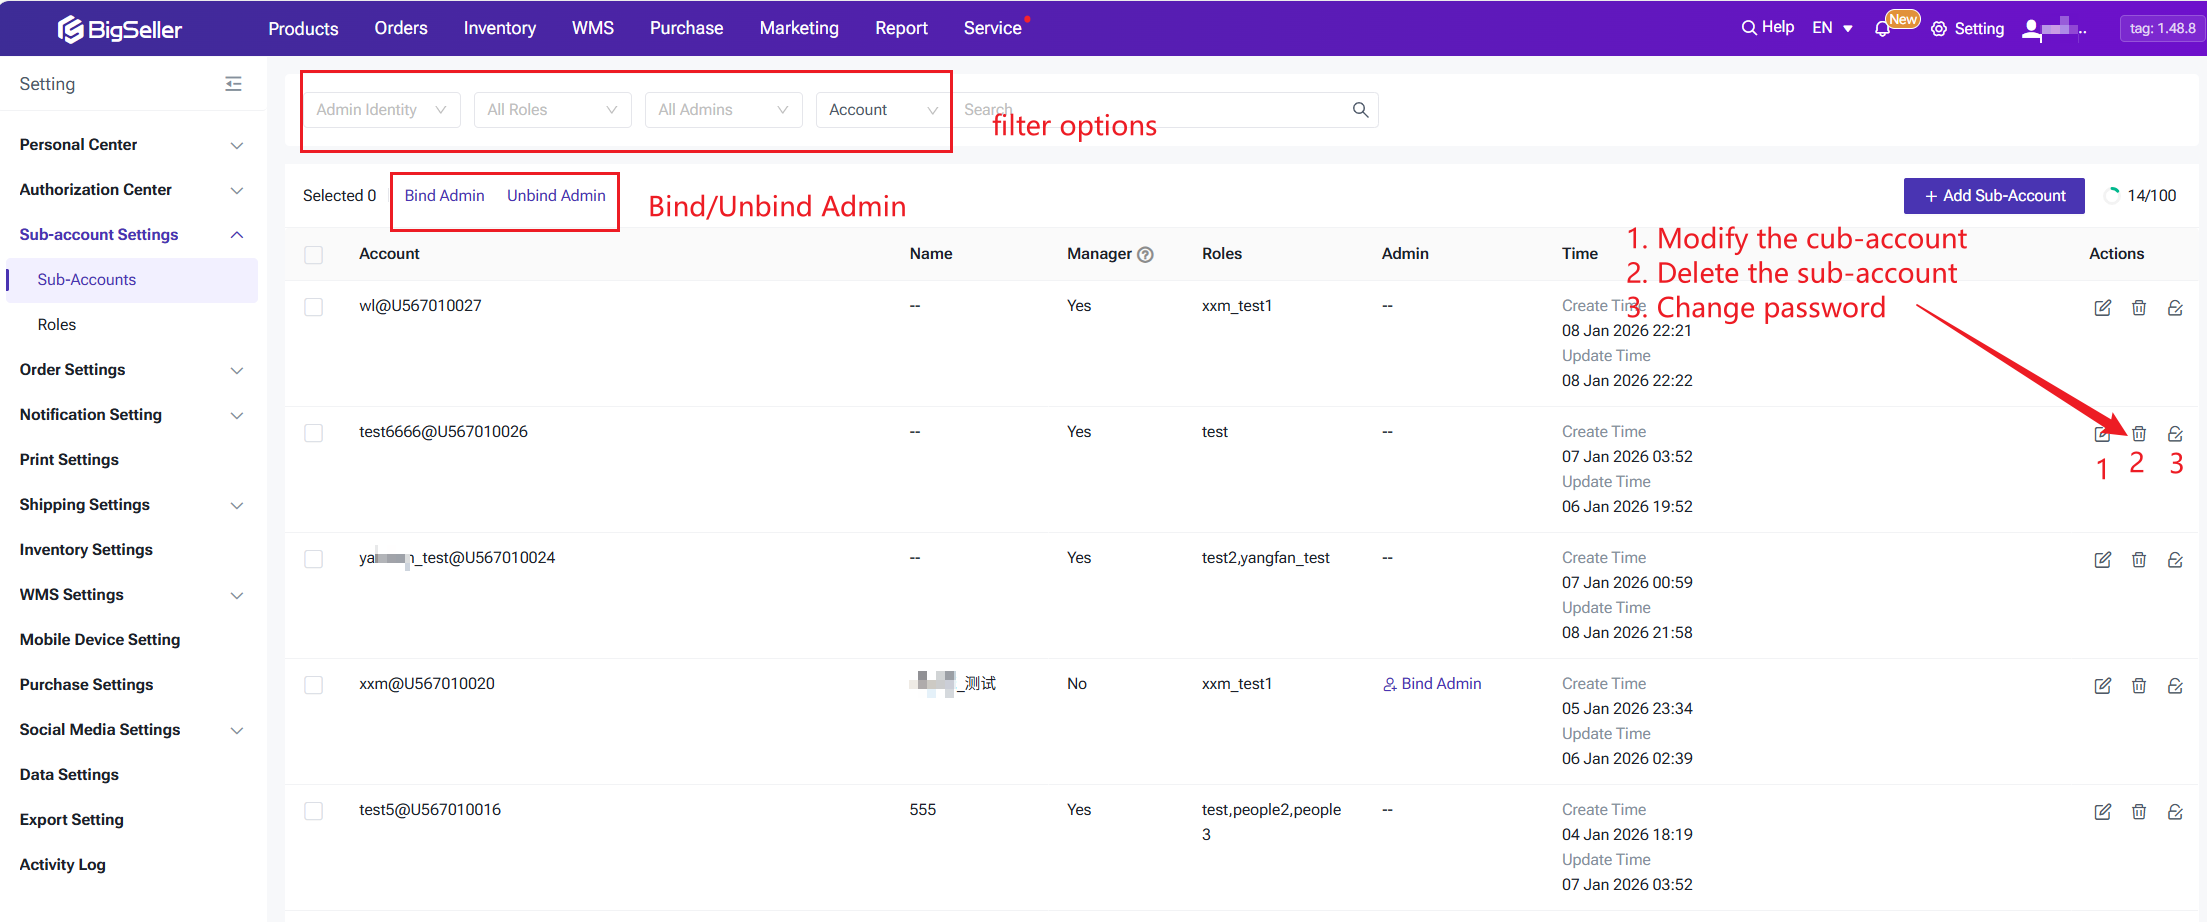This screenshot has height=922, width=2207.
Task: Click the search magnifier icon
Action: 1360,110
